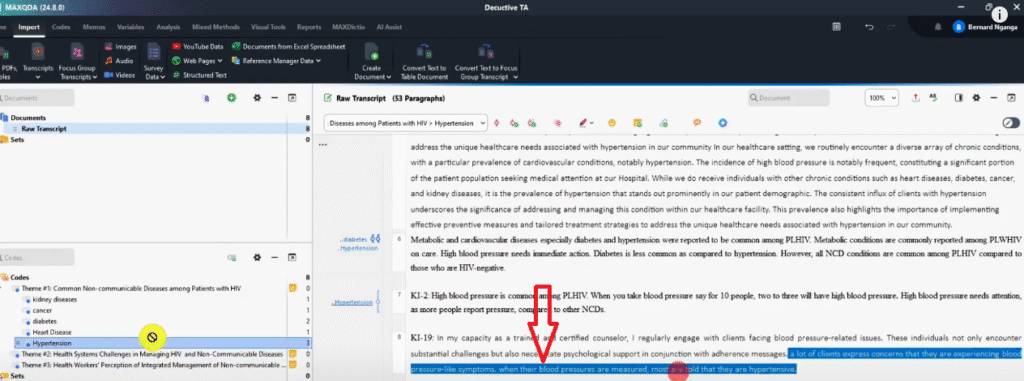Import Audio files

pyautogui.click(x=119, y=61)
